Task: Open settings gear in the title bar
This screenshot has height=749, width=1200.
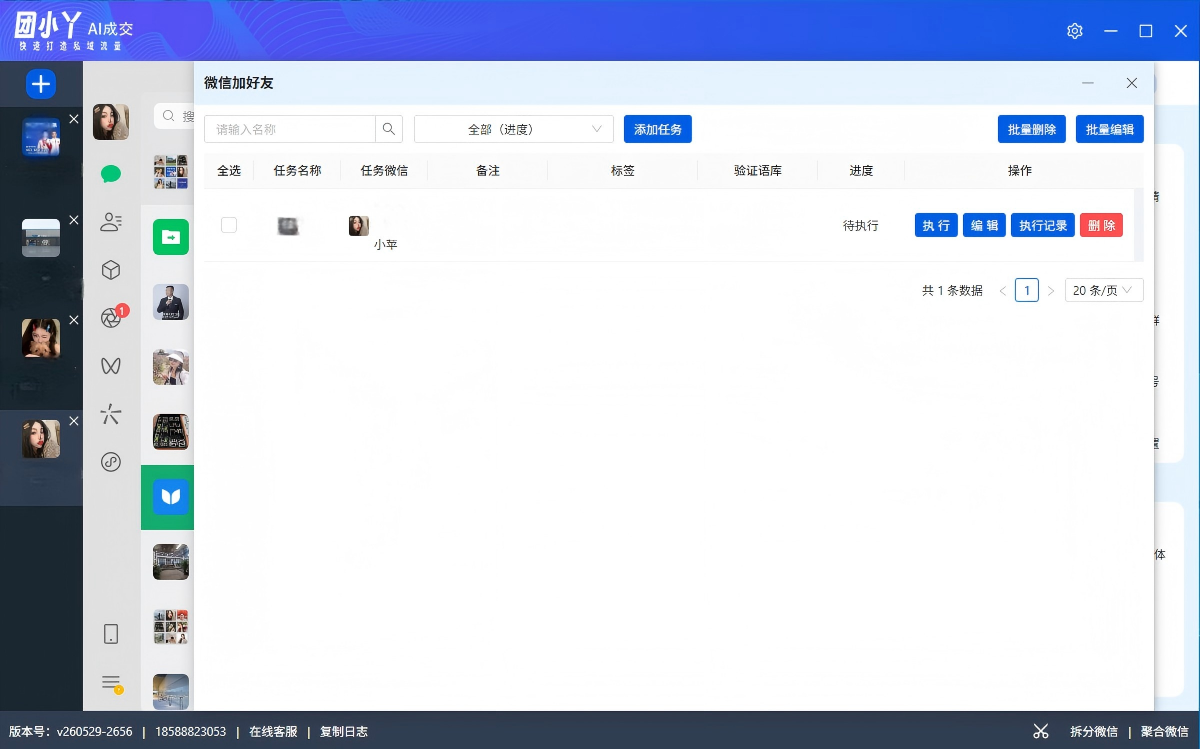Action: (x=1075, y=31)
